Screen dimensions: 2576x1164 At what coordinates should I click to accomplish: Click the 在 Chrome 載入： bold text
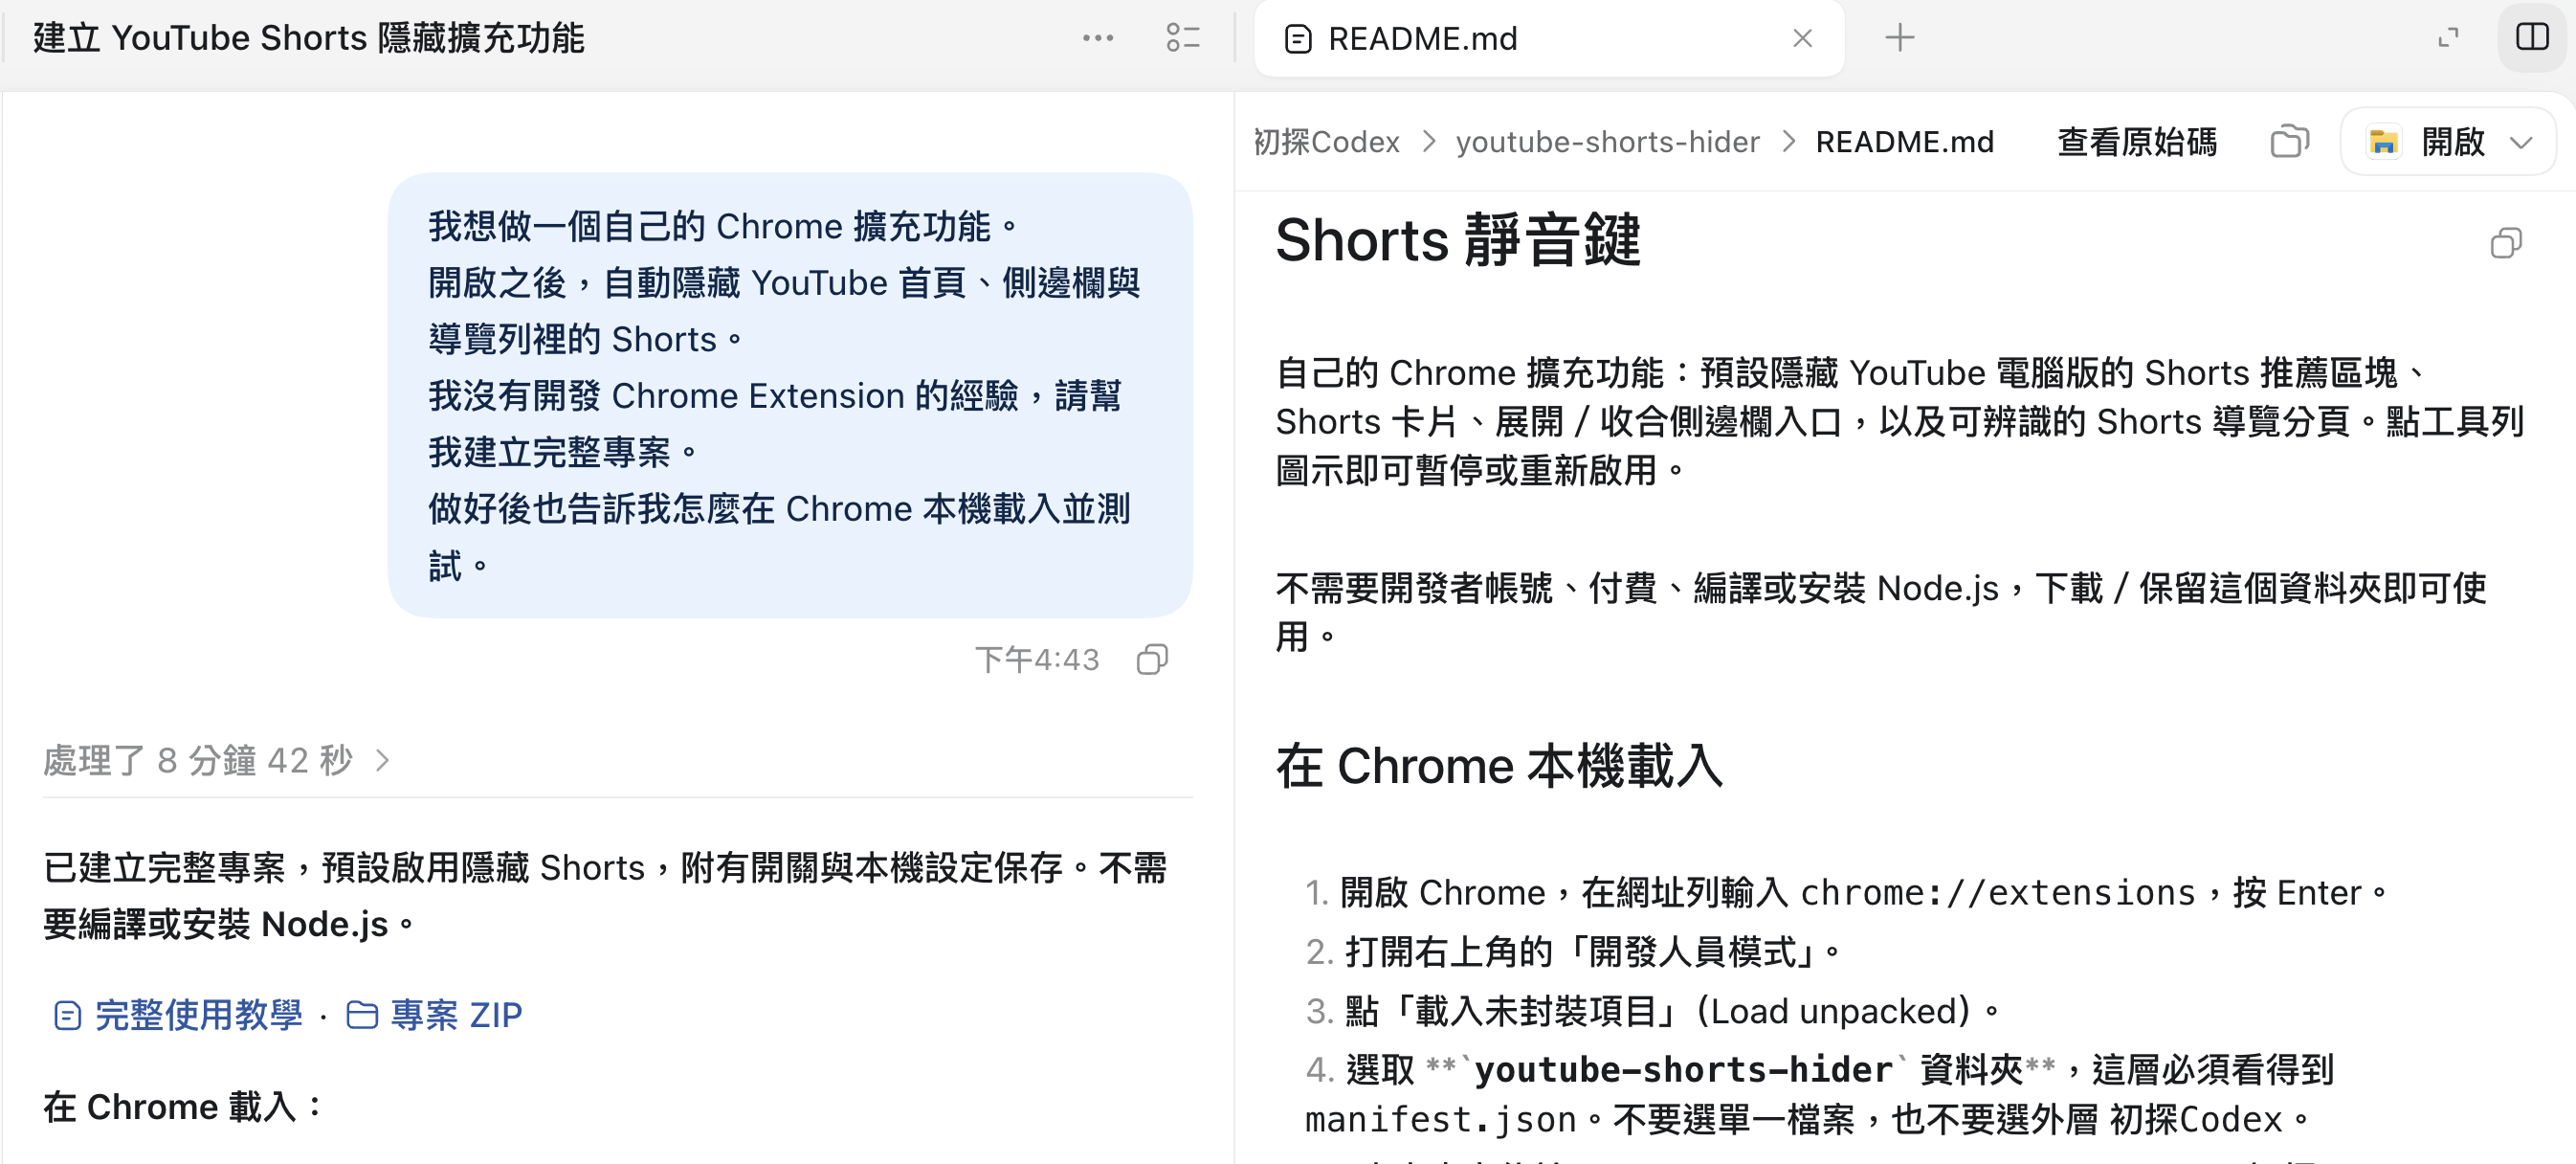(x=183, y=1106)
